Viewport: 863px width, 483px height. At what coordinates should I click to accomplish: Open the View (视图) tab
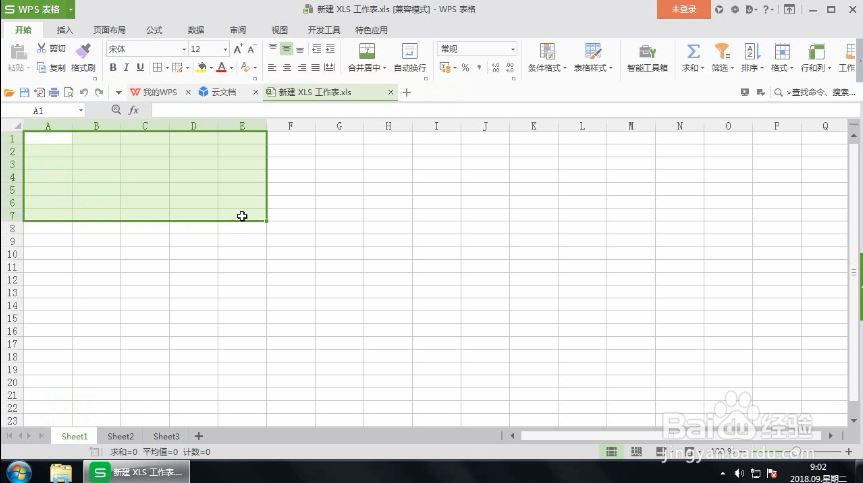280,30
